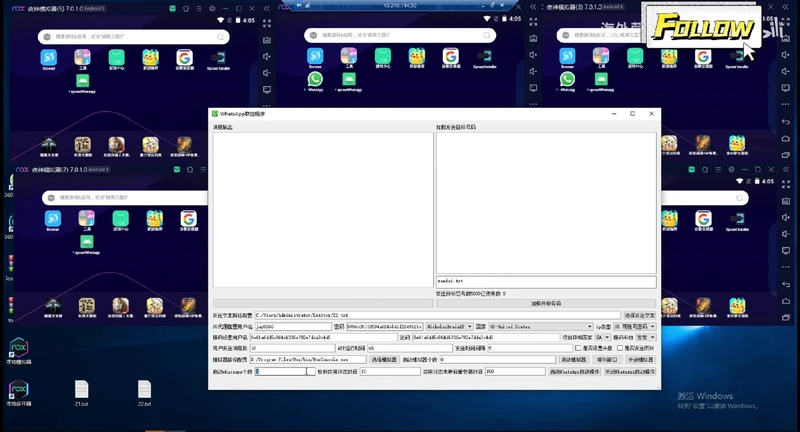The height and width of the screenshot is (432, 800).
Task: Open settings gear in bottom-right Nox title bar
Action: (731, 169)
